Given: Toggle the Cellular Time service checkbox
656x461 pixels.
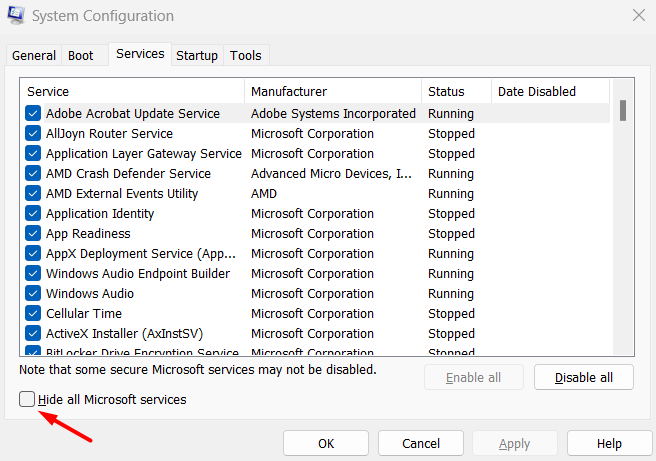Looking at the screenshot, I should click(33, 314).
